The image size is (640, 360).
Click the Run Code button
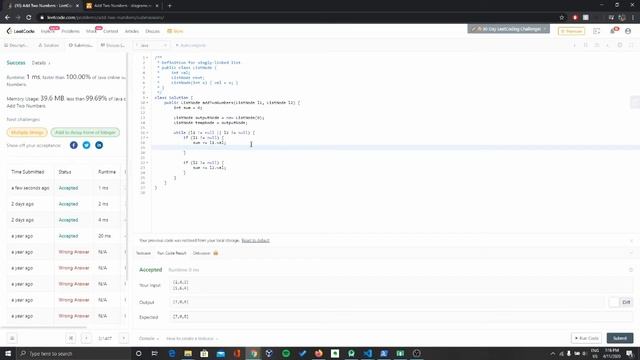587,338
